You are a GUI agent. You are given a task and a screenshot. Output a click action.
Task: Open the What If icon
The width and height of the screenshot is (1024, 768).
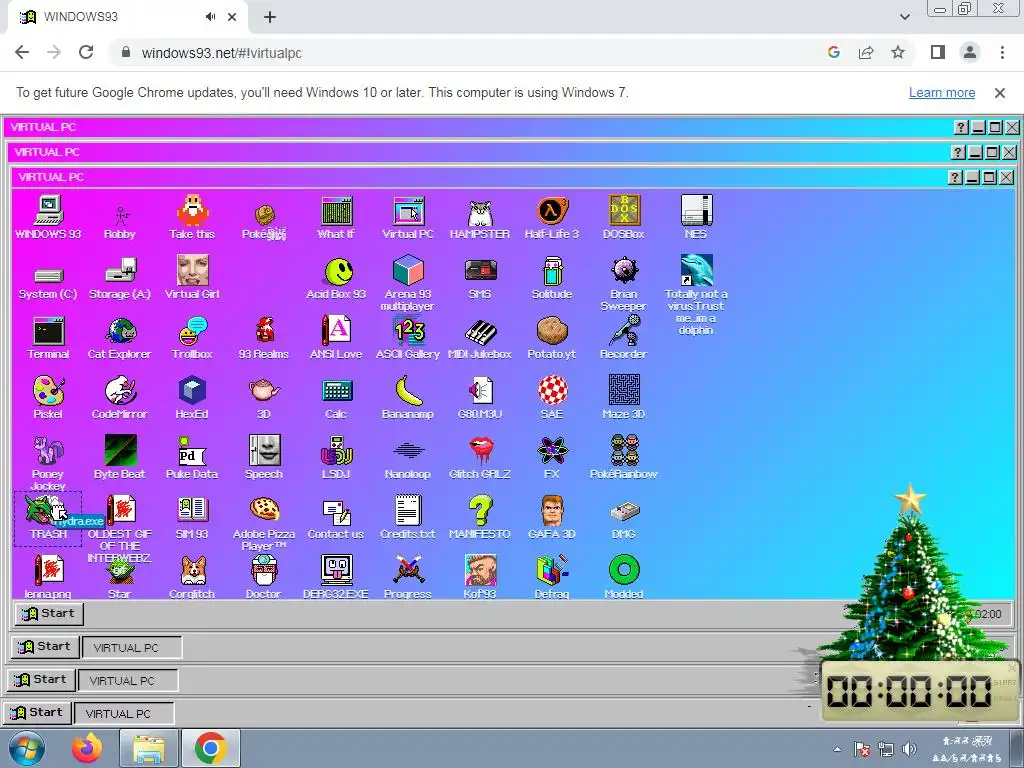point(336,217)
